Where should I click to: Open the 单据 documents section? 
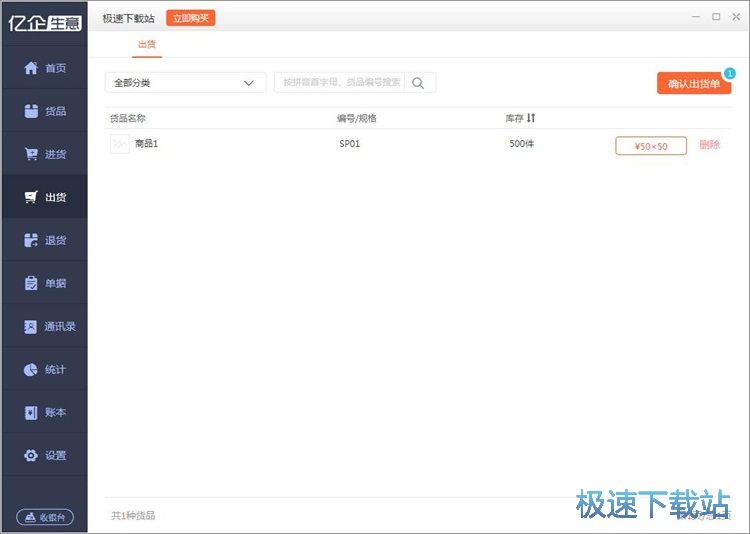[44, 283]
